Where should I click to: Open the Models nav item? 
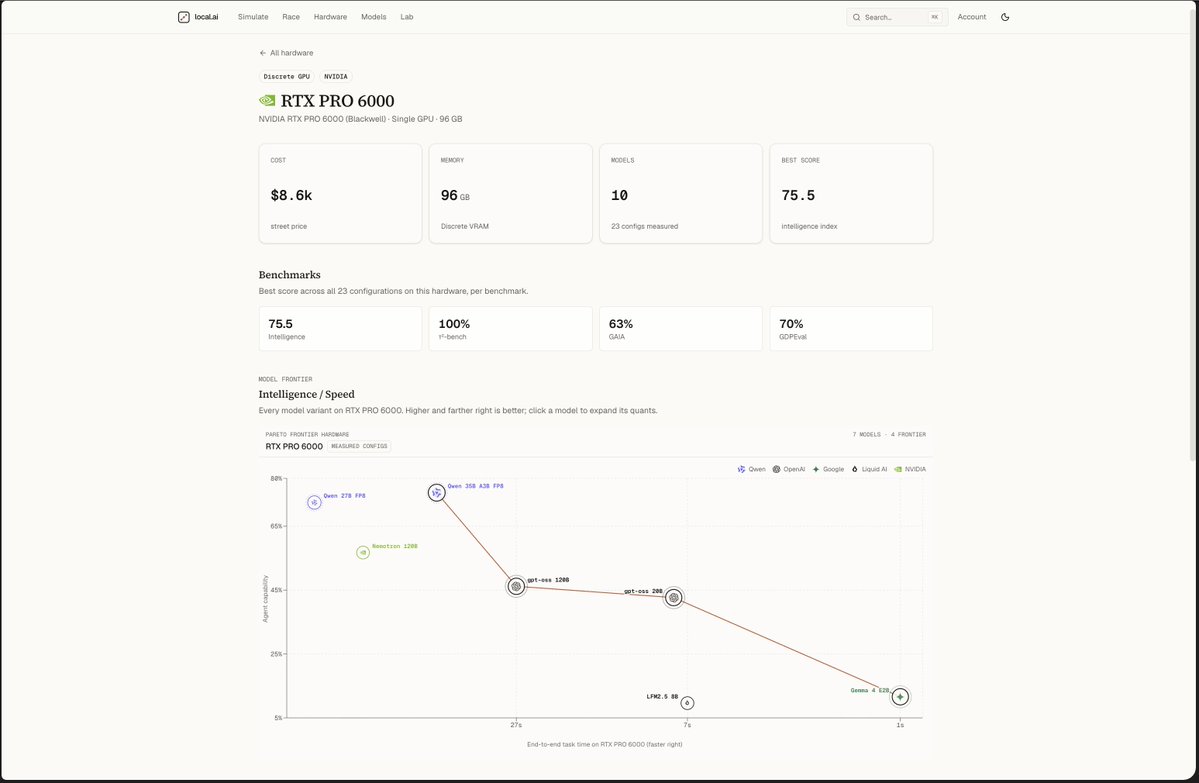click(373, 17)
